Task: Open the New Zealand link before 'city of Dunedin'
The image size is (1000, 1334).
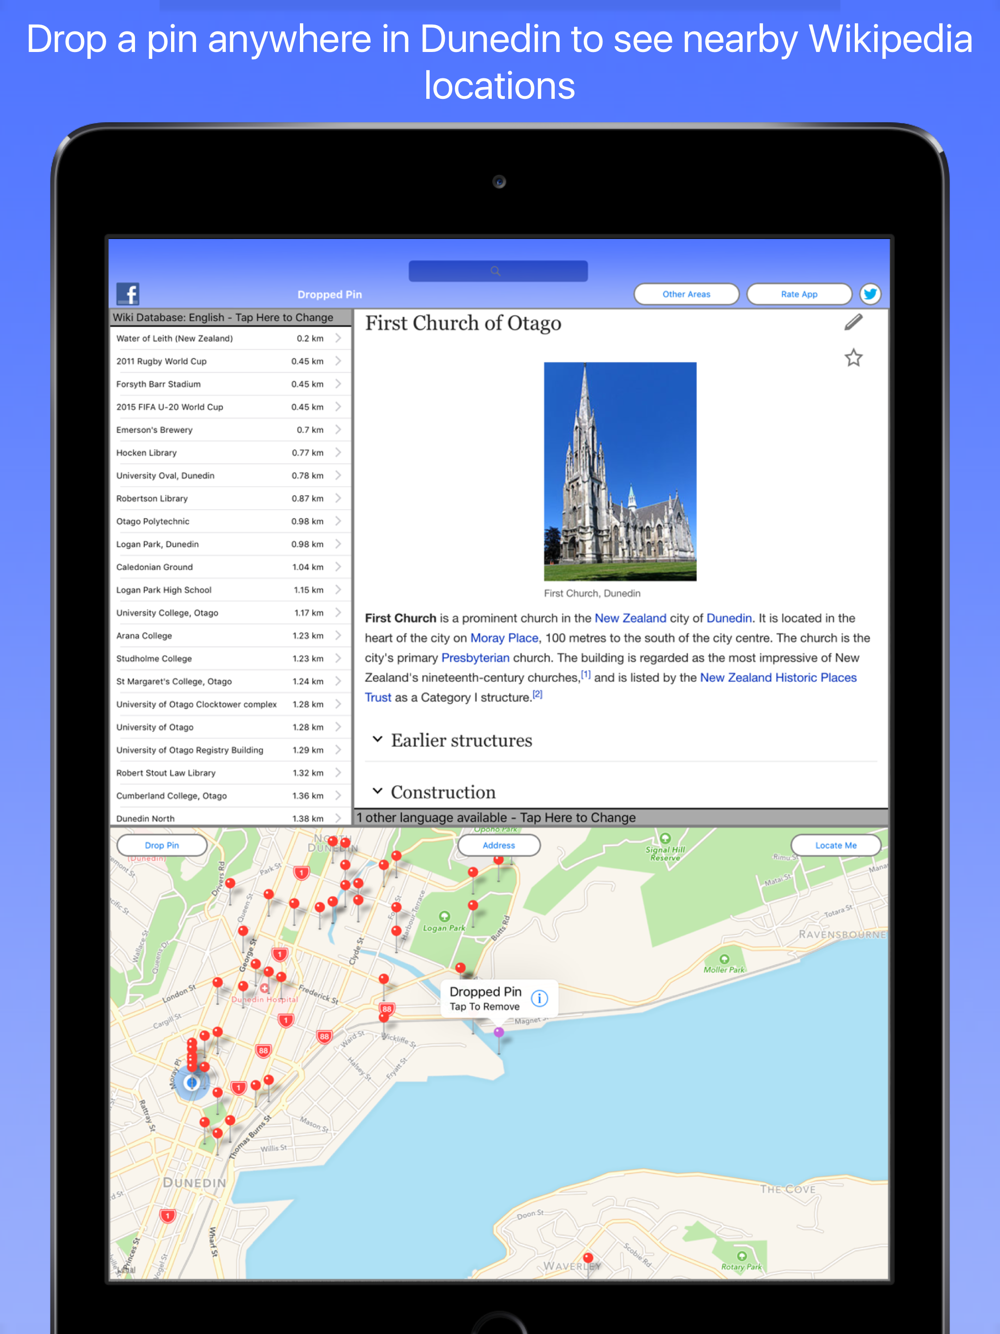Action: [630, 618]
